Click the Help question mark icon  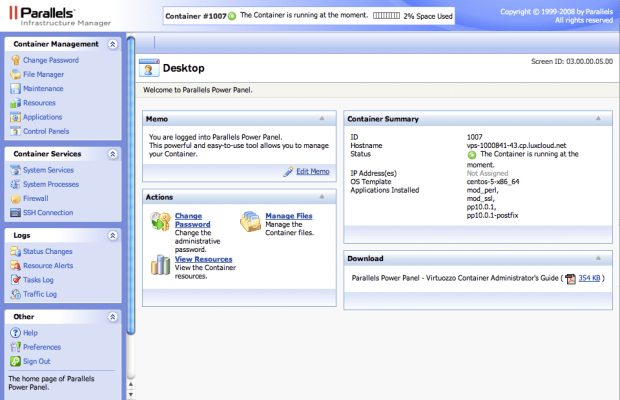[15, 333]
